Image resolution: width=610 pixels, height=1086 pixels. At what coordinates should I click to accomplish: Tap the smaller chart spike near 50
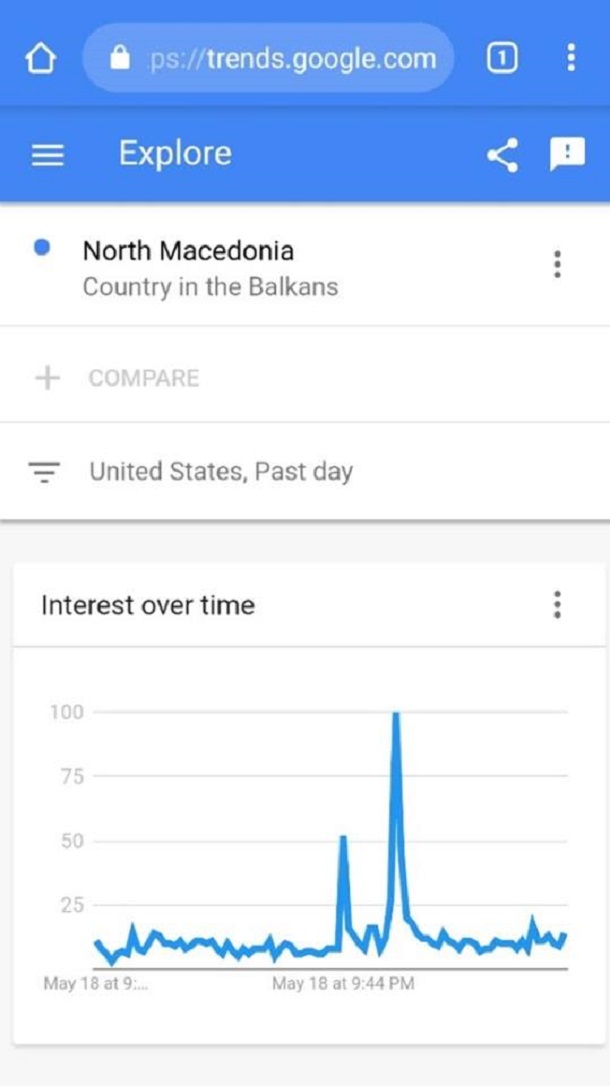click(343, 838)
